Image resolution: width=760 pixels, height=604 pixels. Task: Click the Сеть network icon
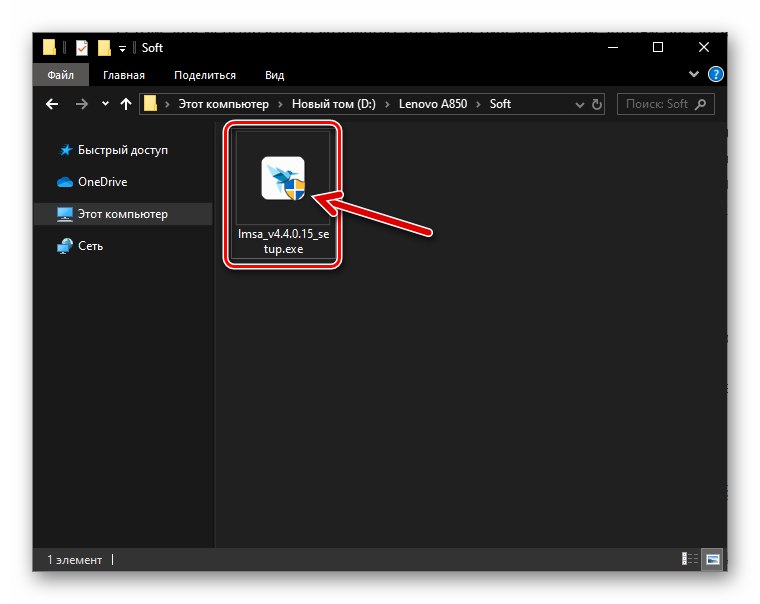pos(64,246)
